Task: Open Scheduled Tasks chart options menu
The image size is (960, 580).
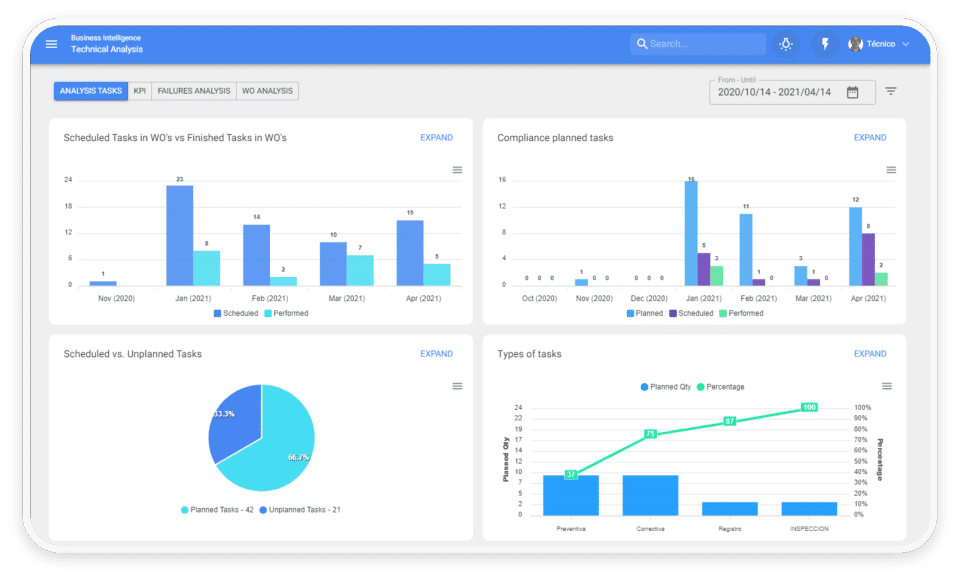Action: (x=457, y=170)
